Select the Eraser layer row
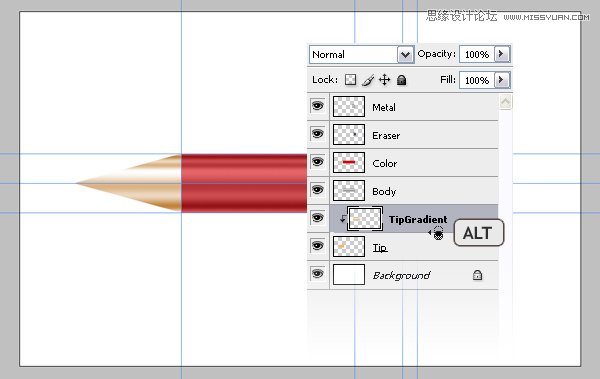 [x=403, y=135]
